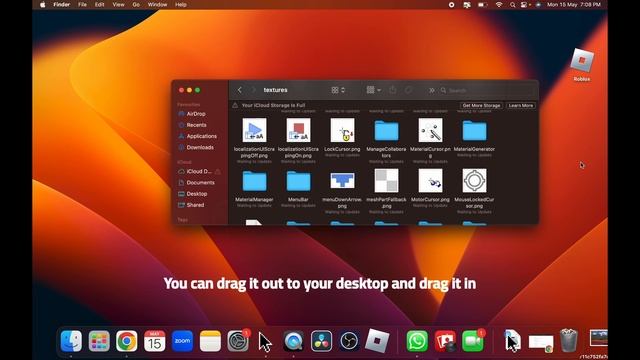Open Notes from the Dock
The width and height of the screenshot is (640, 360).
(x=210, y=341)
